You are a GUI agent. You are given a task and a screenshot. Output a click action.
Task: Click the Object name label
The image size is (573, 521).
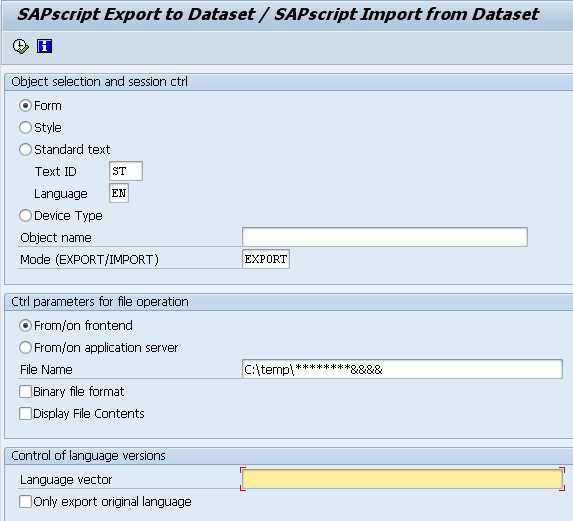56,238
